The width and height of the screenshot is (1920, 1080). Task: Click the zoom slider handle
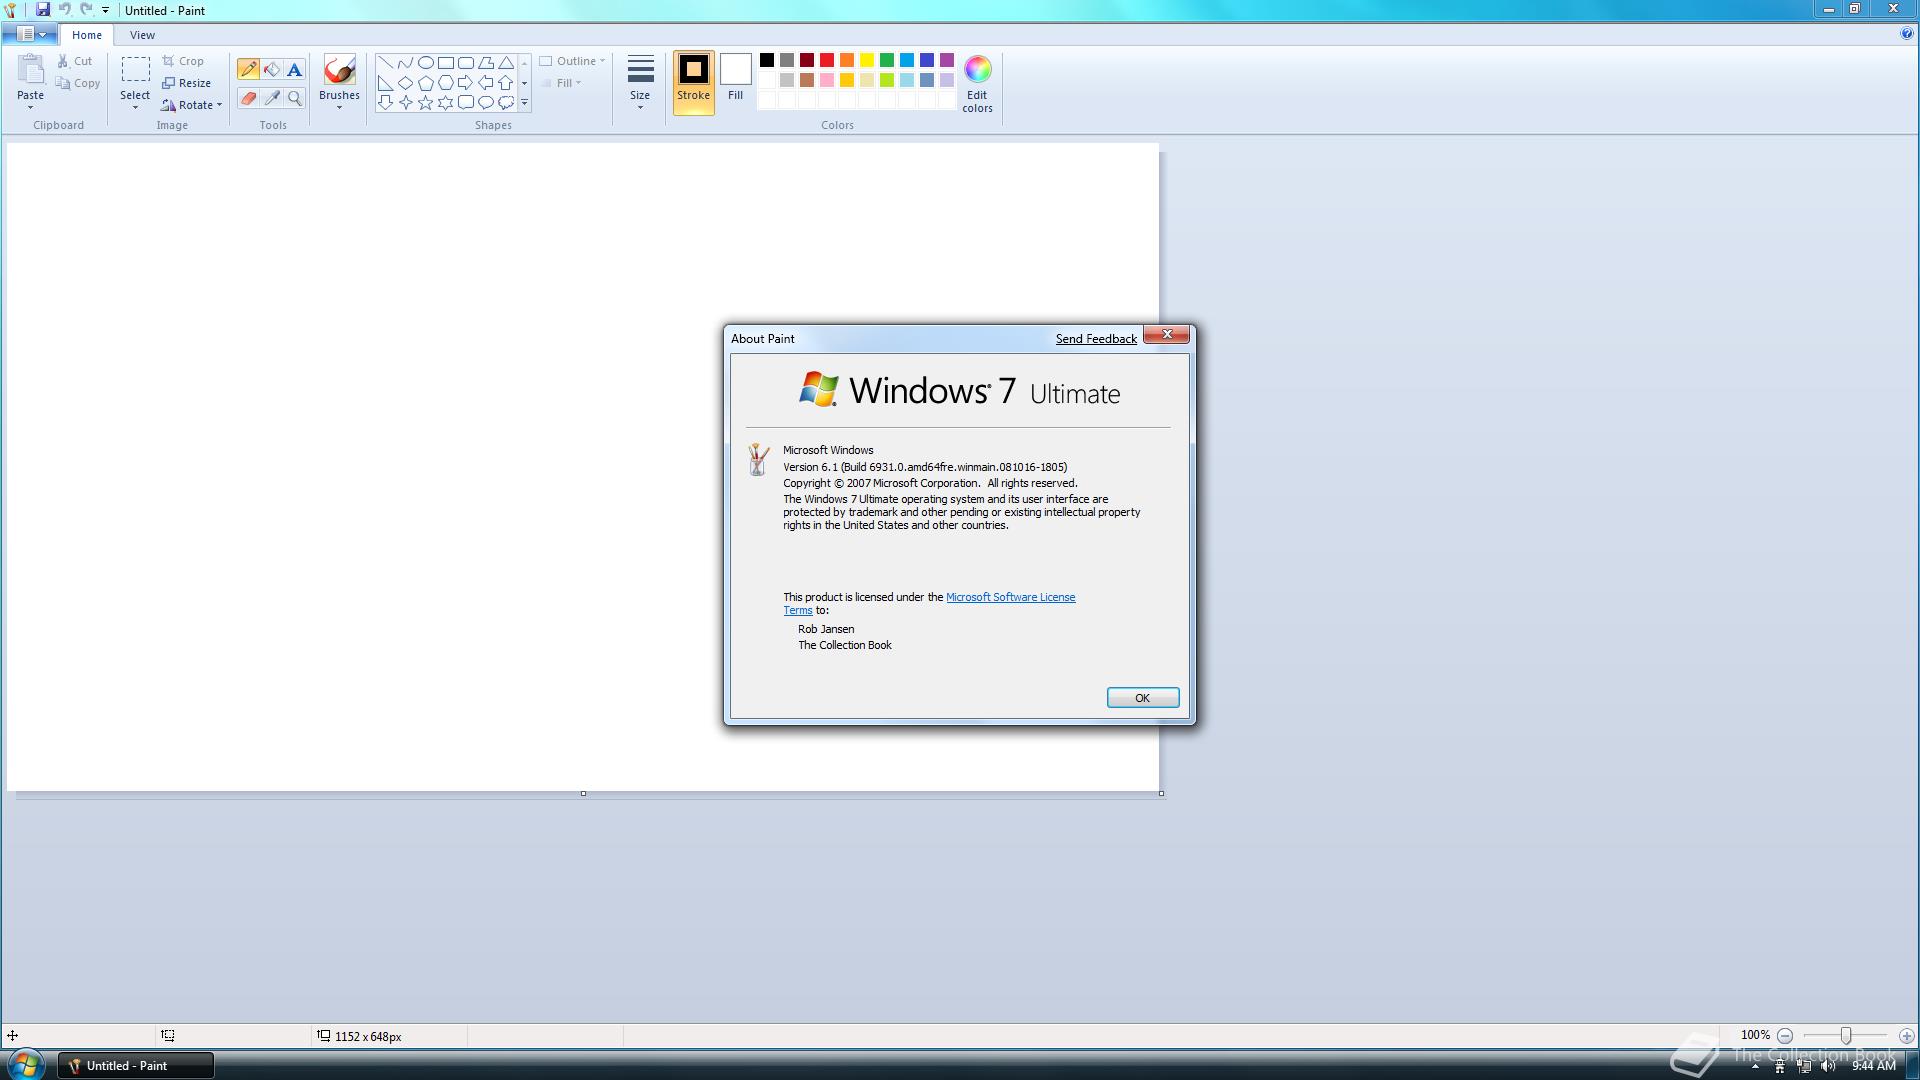[x=1845, y=1036]
